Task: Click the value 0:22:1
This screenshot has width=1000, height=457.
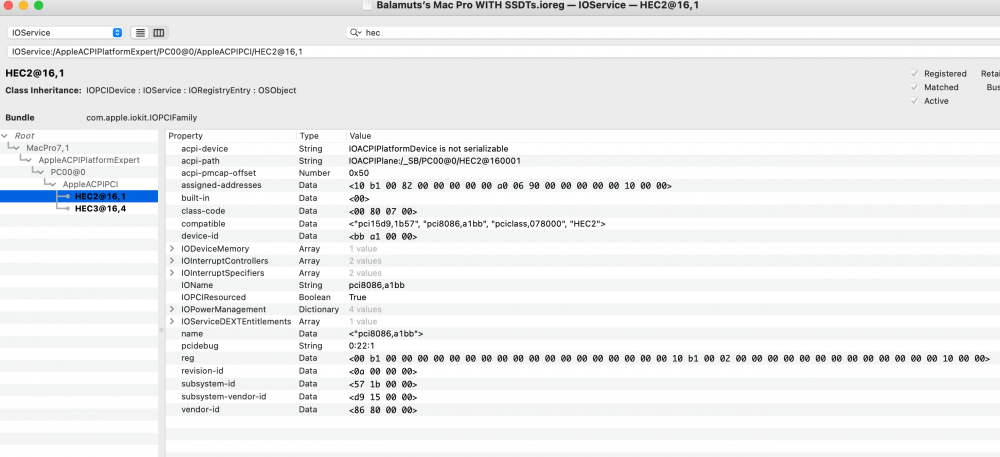Action: click(x=362, y=345)
